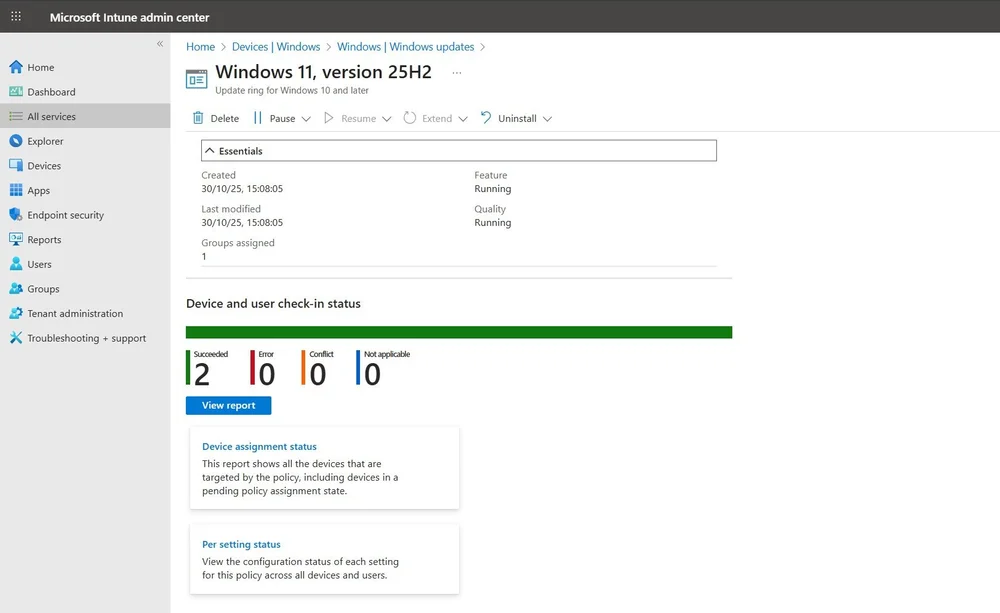Go to Windows | Windows updates breadcrumb
This screenshot has width=1000, height=613.
[x=406, y=47]
